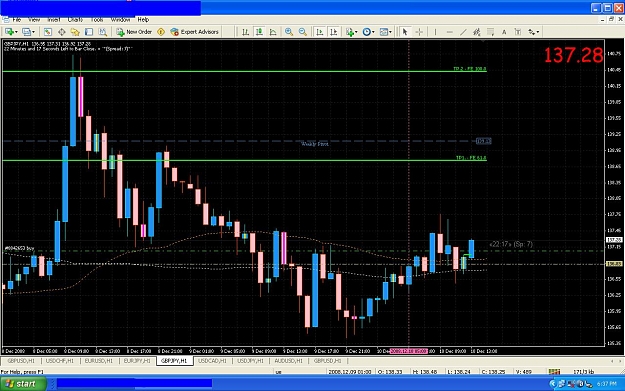Click the pink highlighted date on time axis
This screenshot has height=391, width=625.
408,351
